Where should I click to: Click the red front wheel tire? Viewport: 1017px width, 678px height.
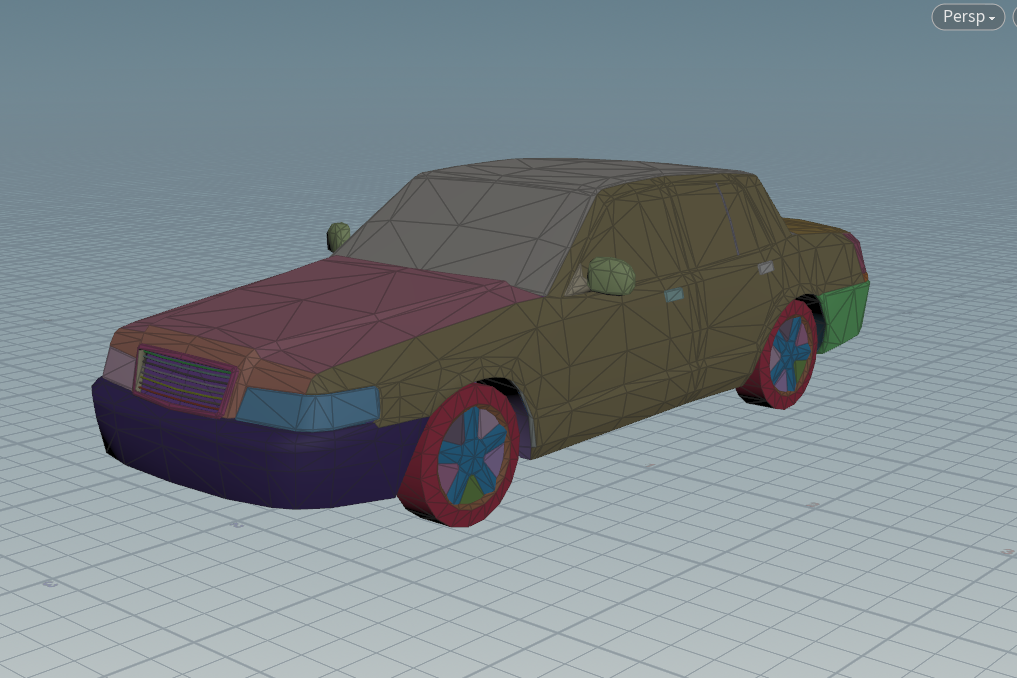(425, 490)
